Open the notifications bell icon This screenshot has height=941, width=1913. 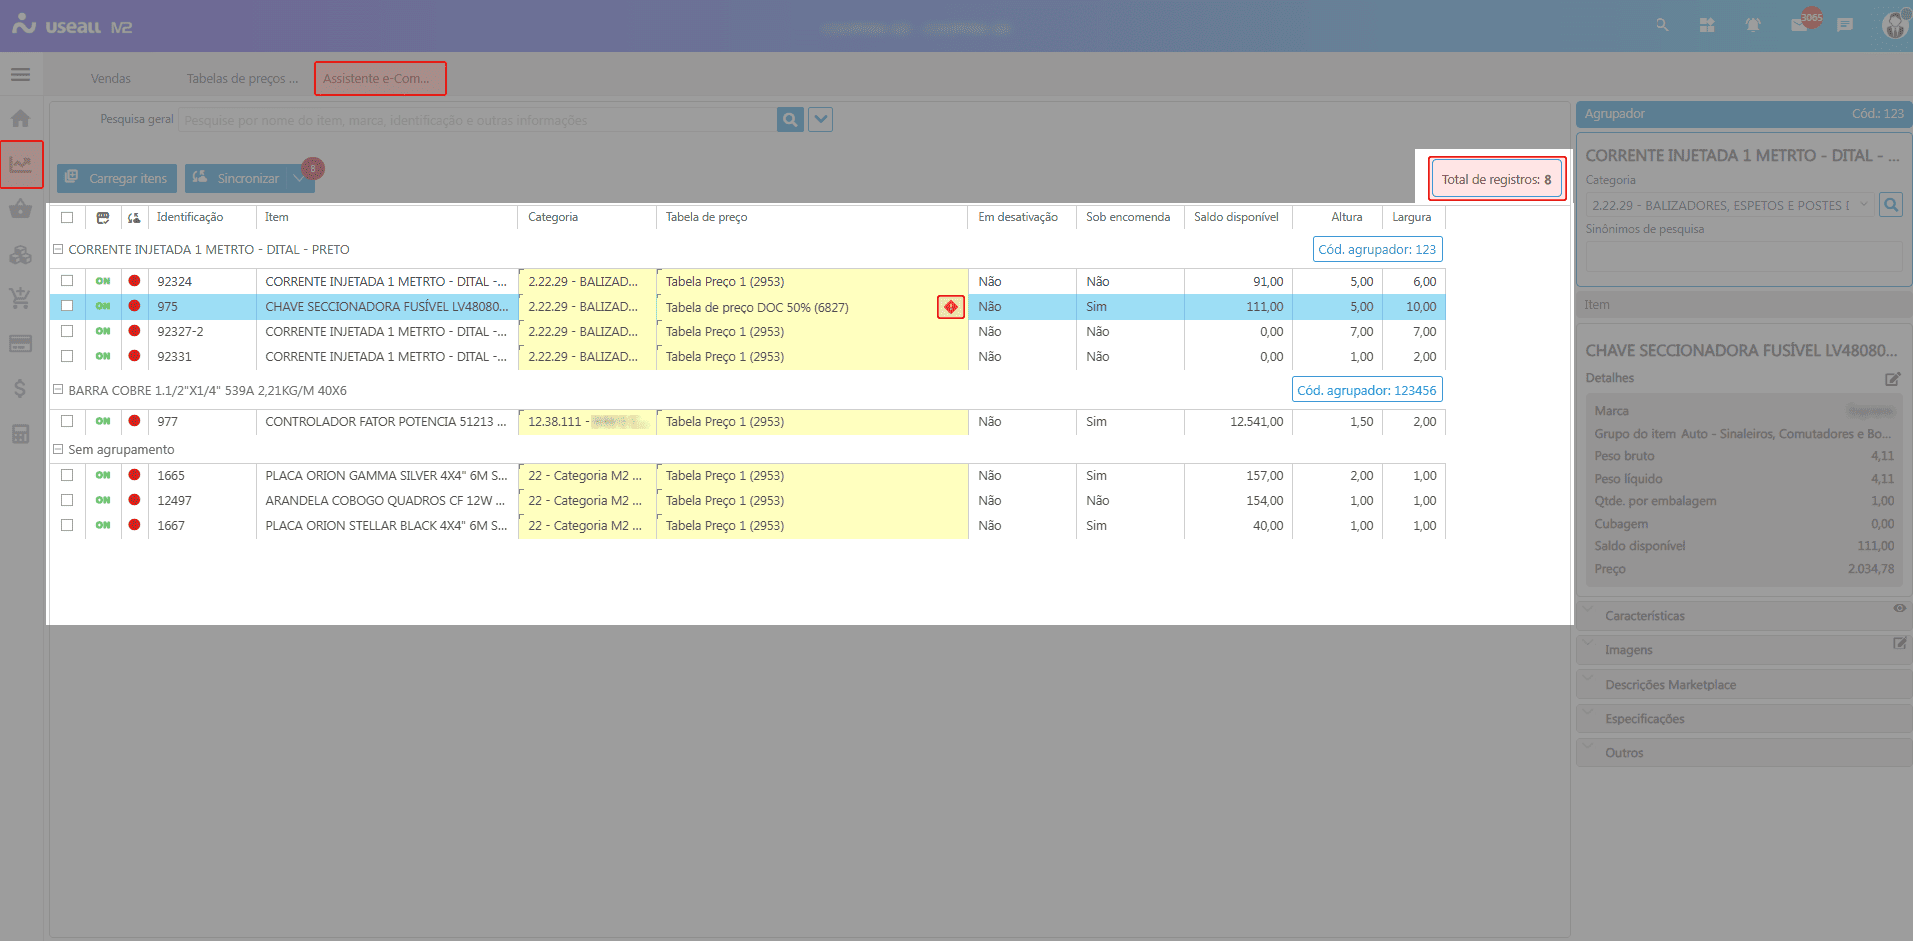pos(1752,25)
